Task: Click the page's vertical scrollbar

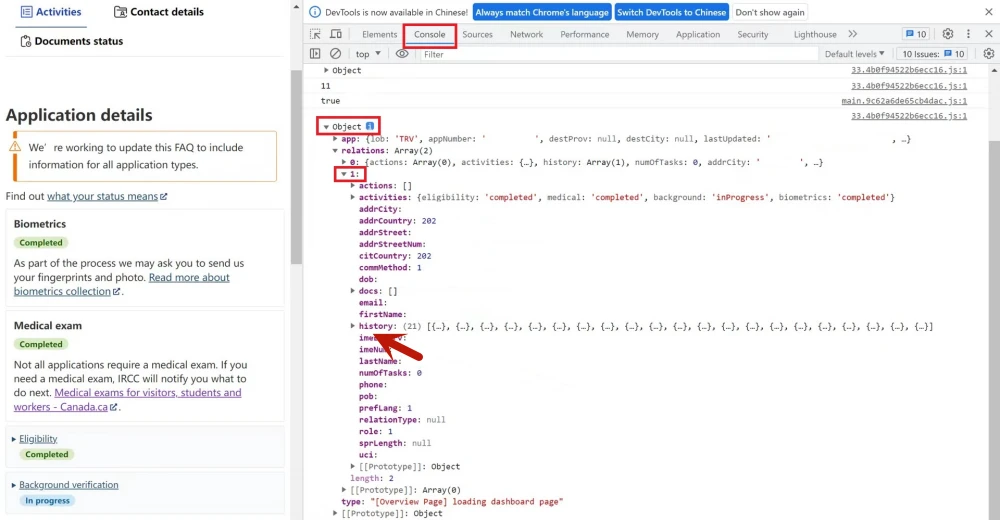Action: (x=296, y=167)
